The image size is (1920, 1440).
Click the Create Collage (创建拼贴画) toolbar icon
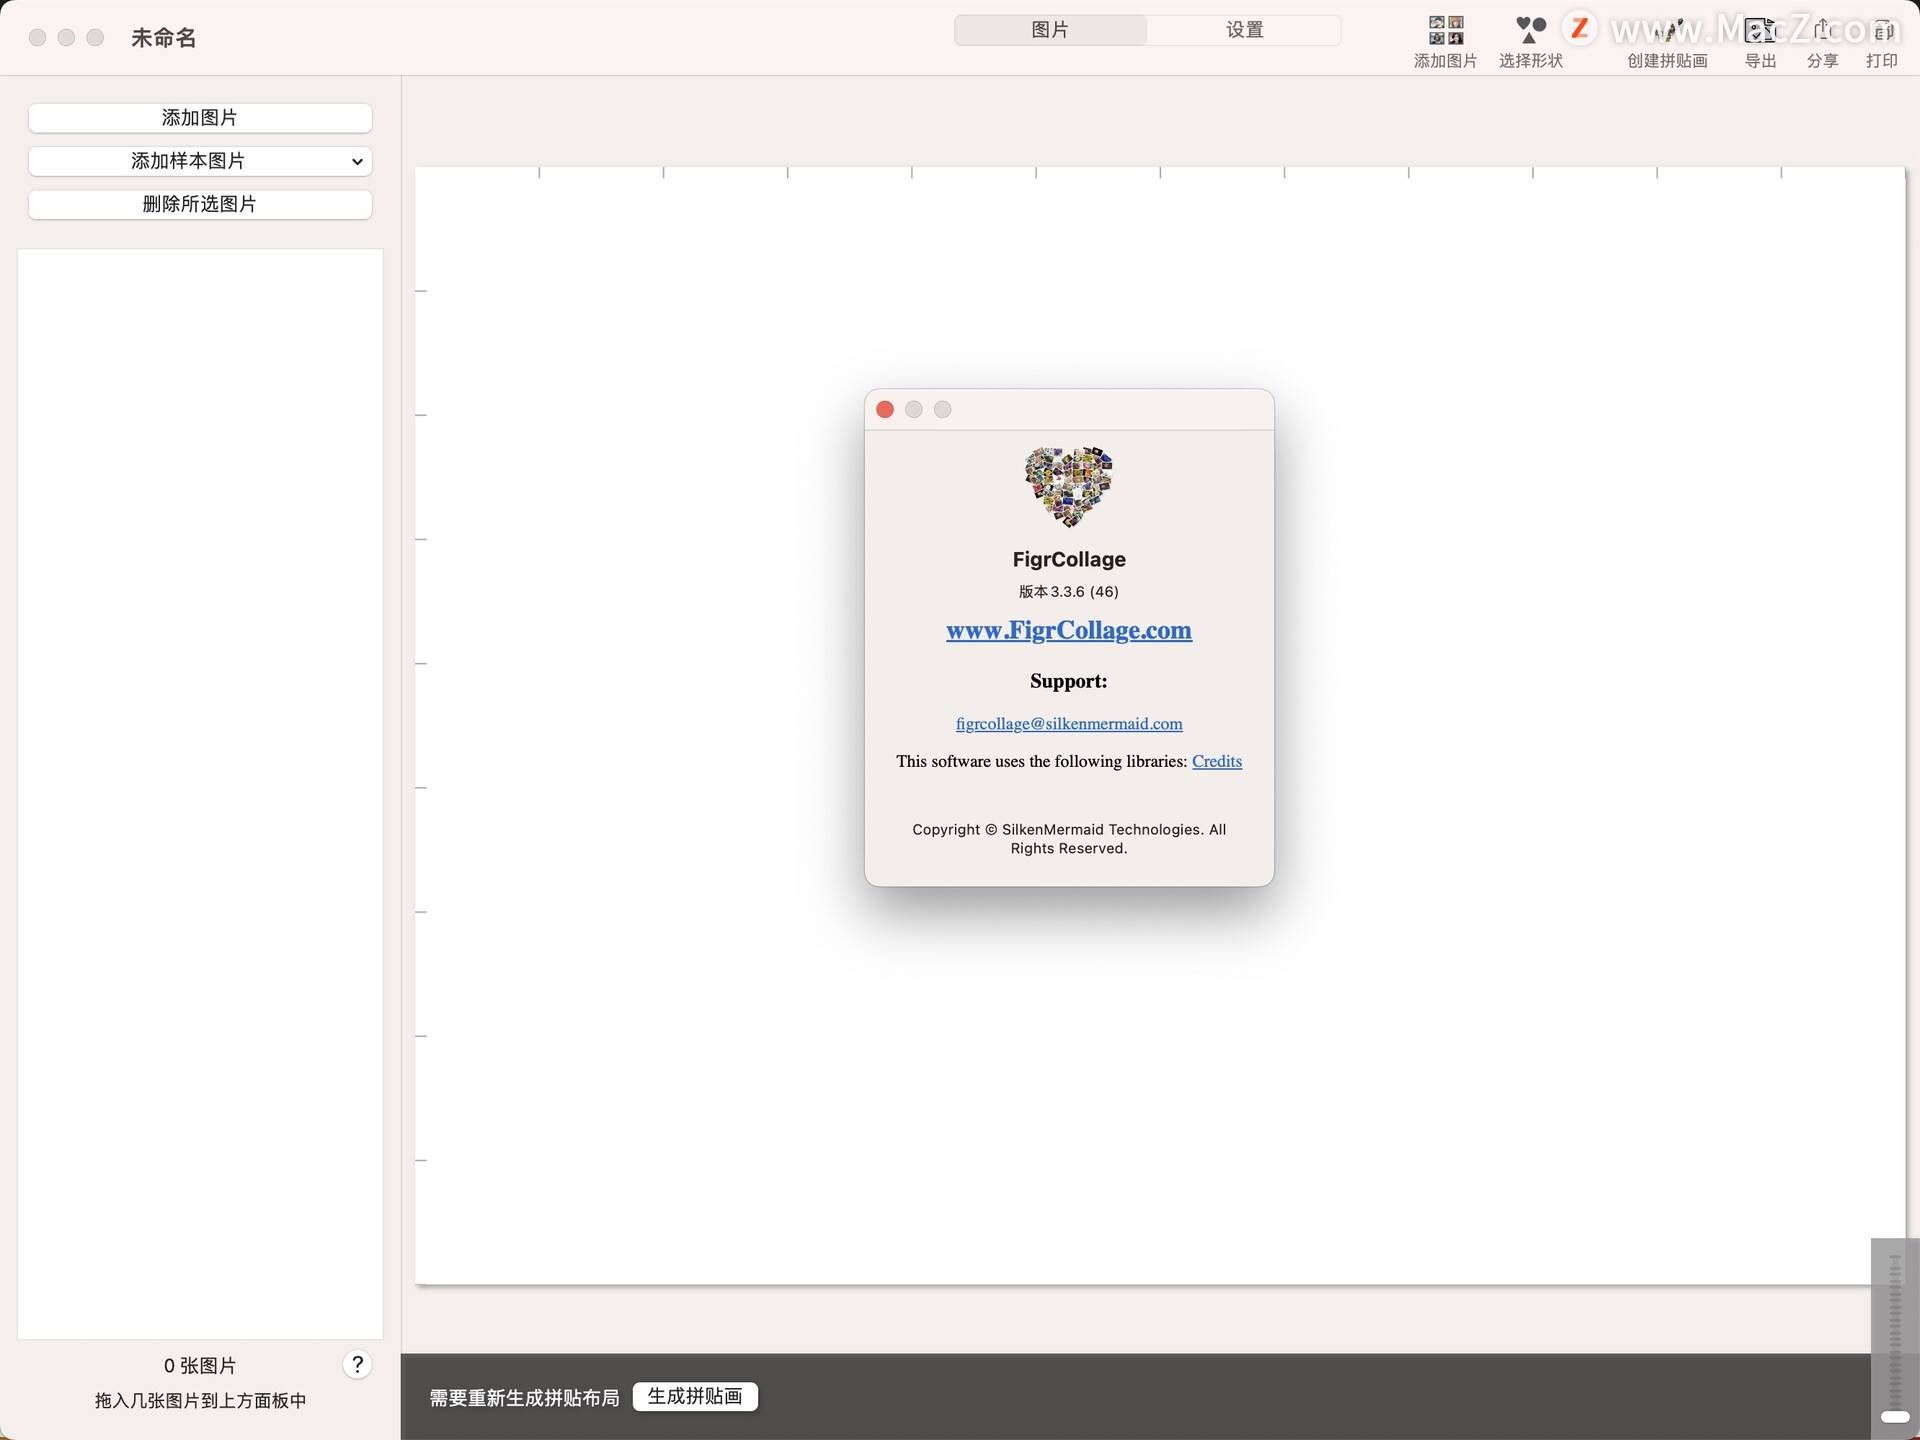coord(1667,31)
